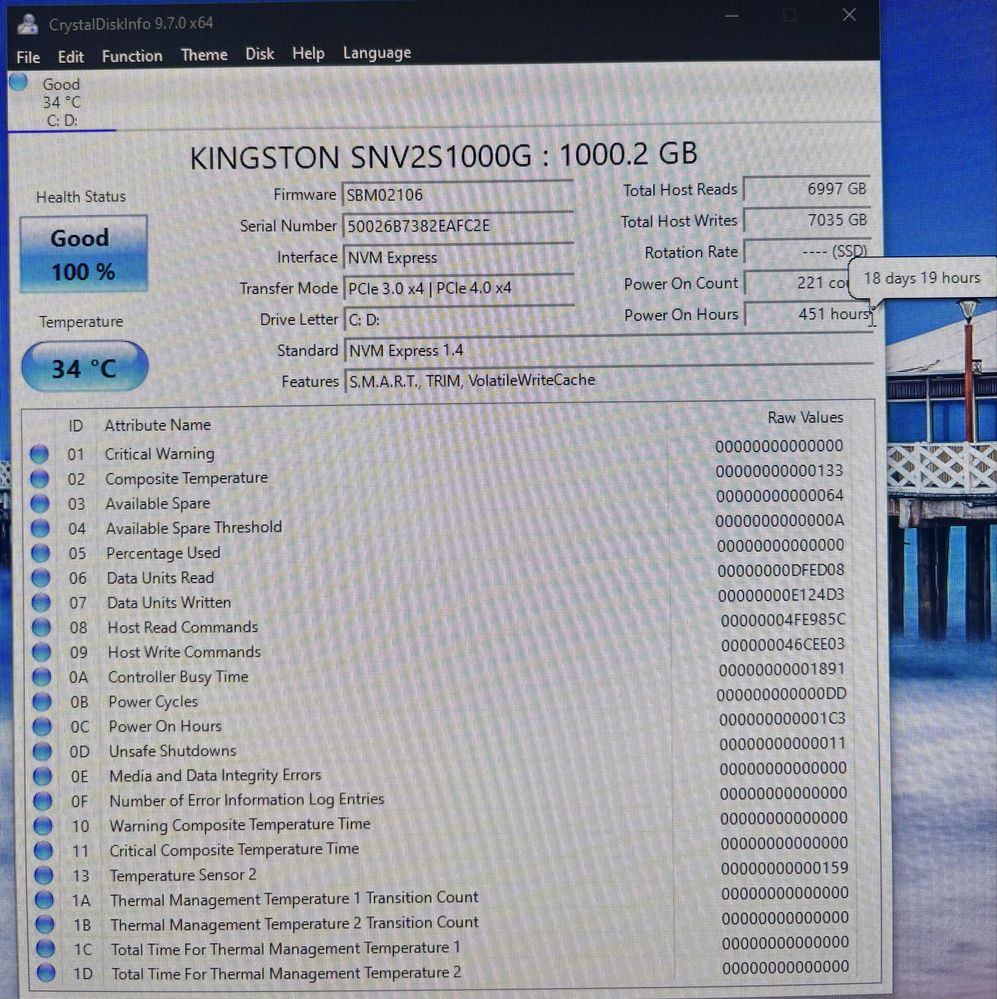The width and height of the screenshot is (997, 999).
Task: Click the 34 °C temperature button
Action: pos(84,368)
